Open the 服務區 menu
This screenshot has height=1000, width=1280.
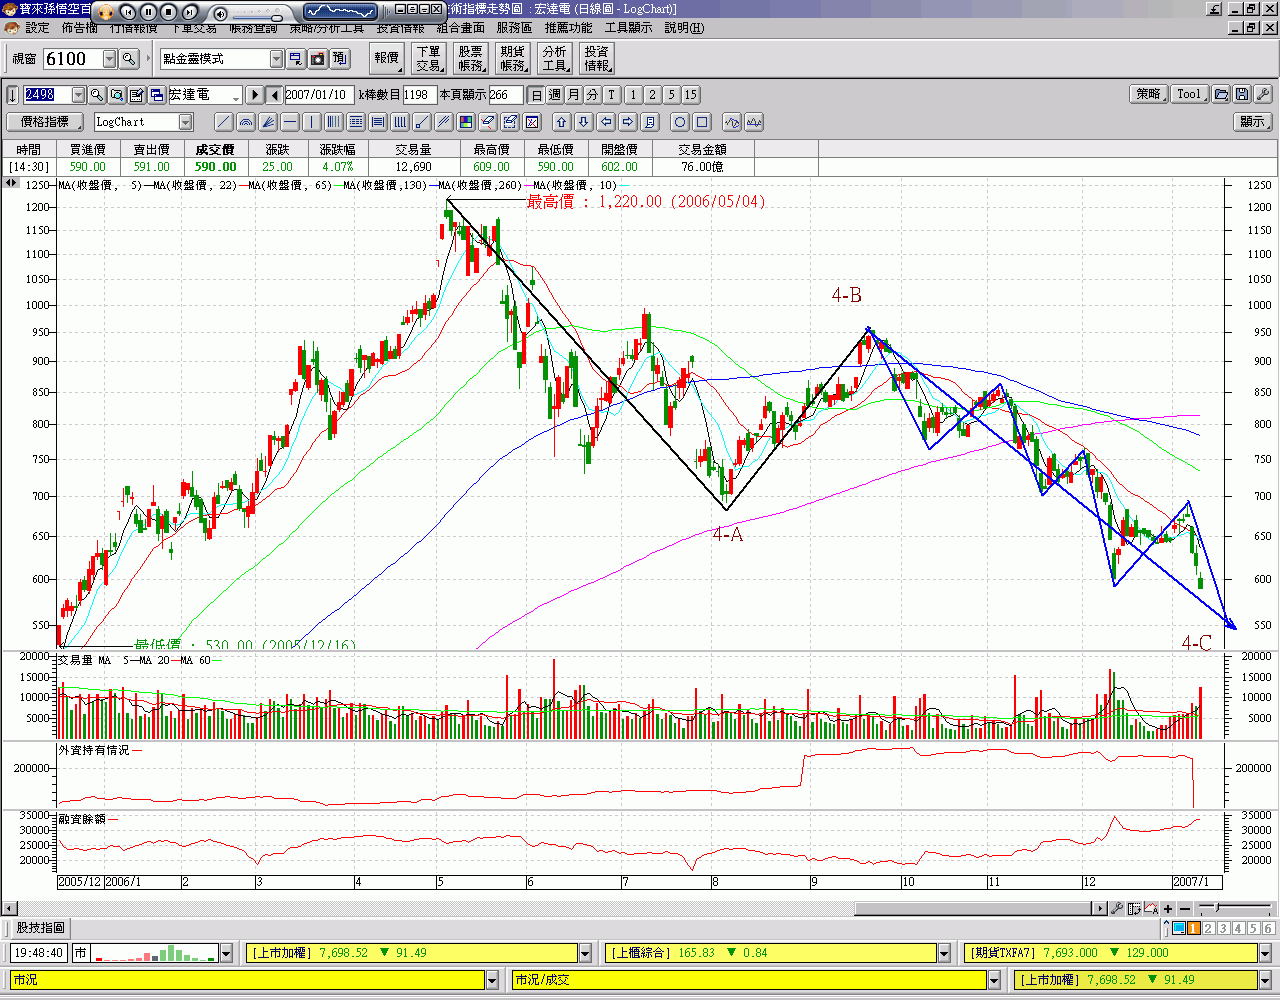[x=514, y=28]
